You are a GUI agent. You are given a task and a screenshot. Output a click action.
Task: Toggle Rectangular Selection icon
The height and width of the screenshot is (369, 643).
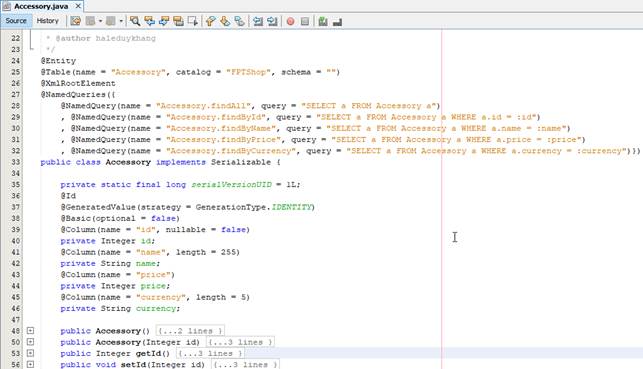192,21
